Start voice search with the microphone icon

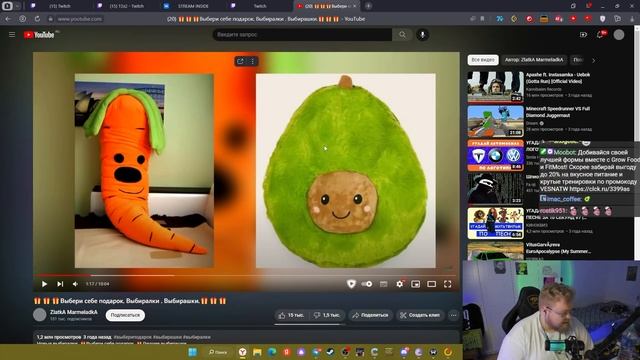(422, 35)
